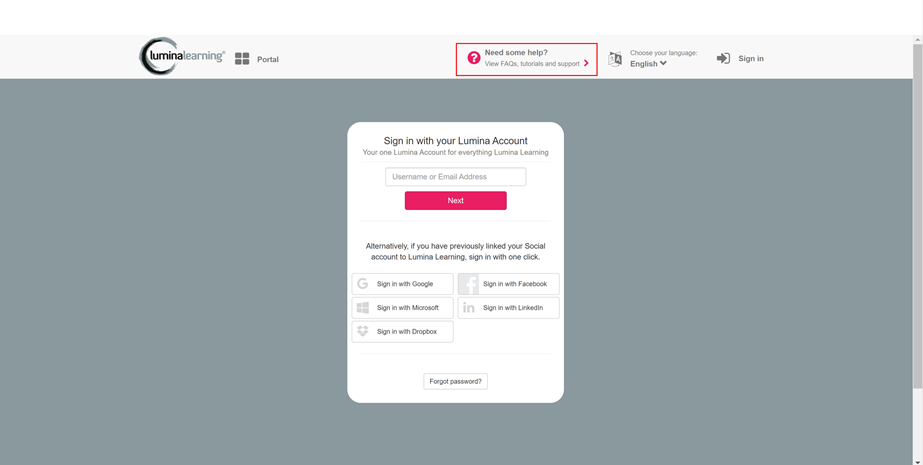Select Sign in from header
Viewport: 923px width, 465px height.
click(751, 58)
